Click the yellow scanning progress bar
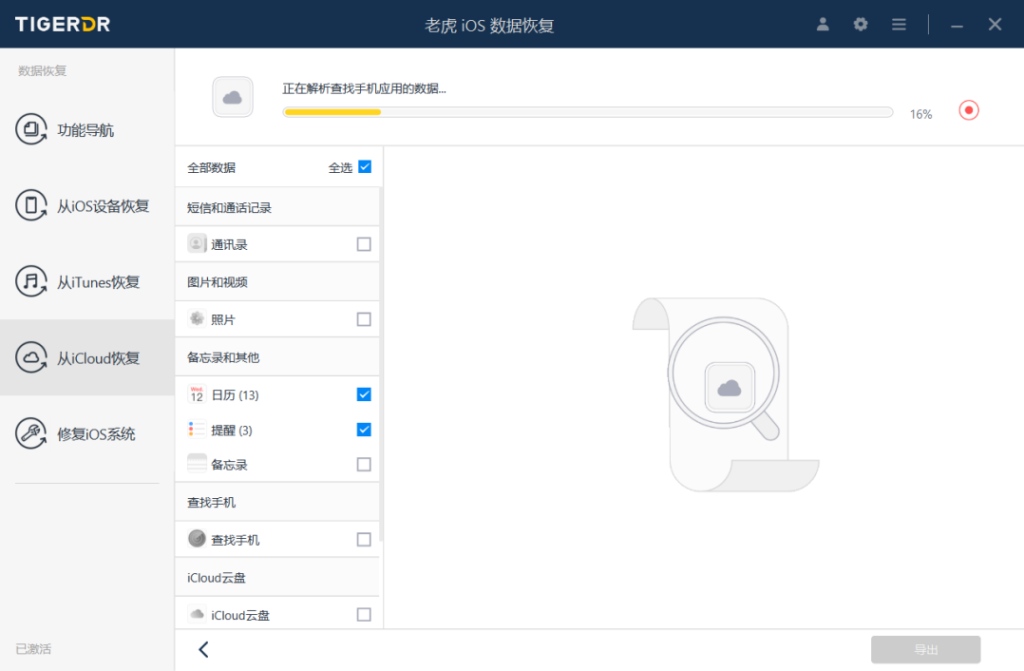 (587, 112)
